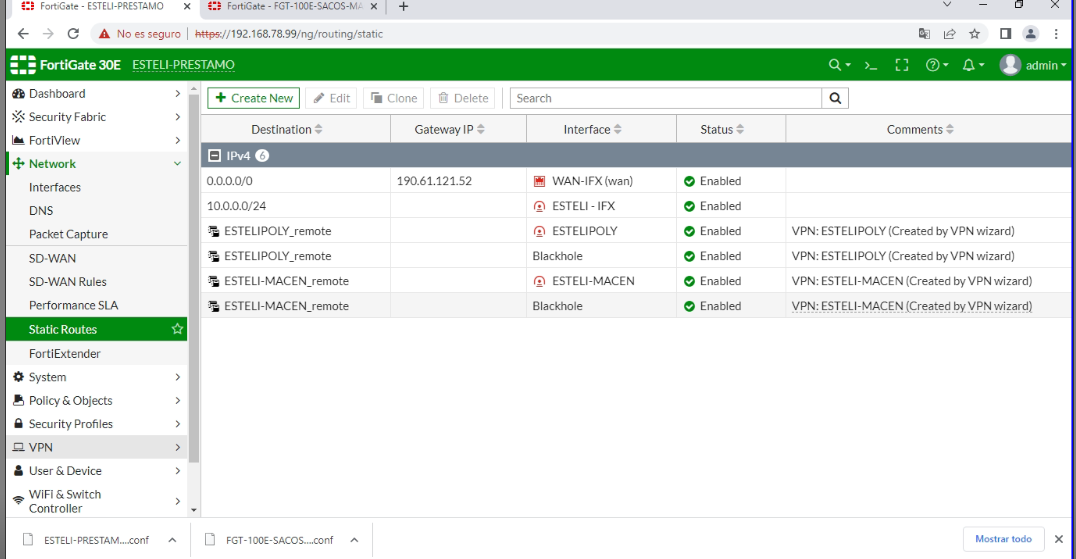Click the search magnifier button beside Search field
Image resolution: width=1076 pixels, height=559 pixels.
[835, 98]
